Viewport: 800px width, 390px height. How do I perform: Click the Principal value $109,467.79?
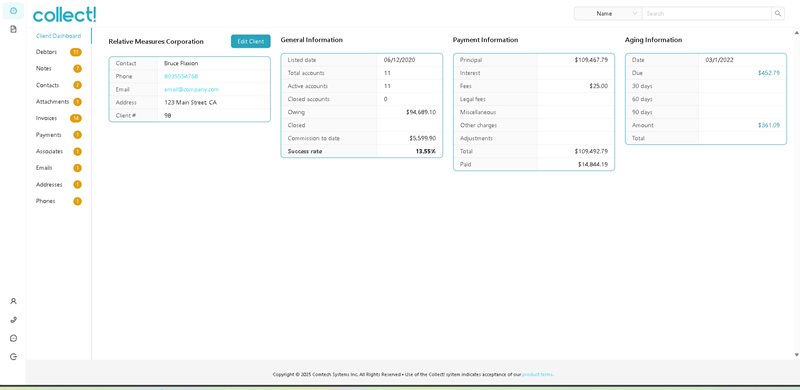point(591,60)
